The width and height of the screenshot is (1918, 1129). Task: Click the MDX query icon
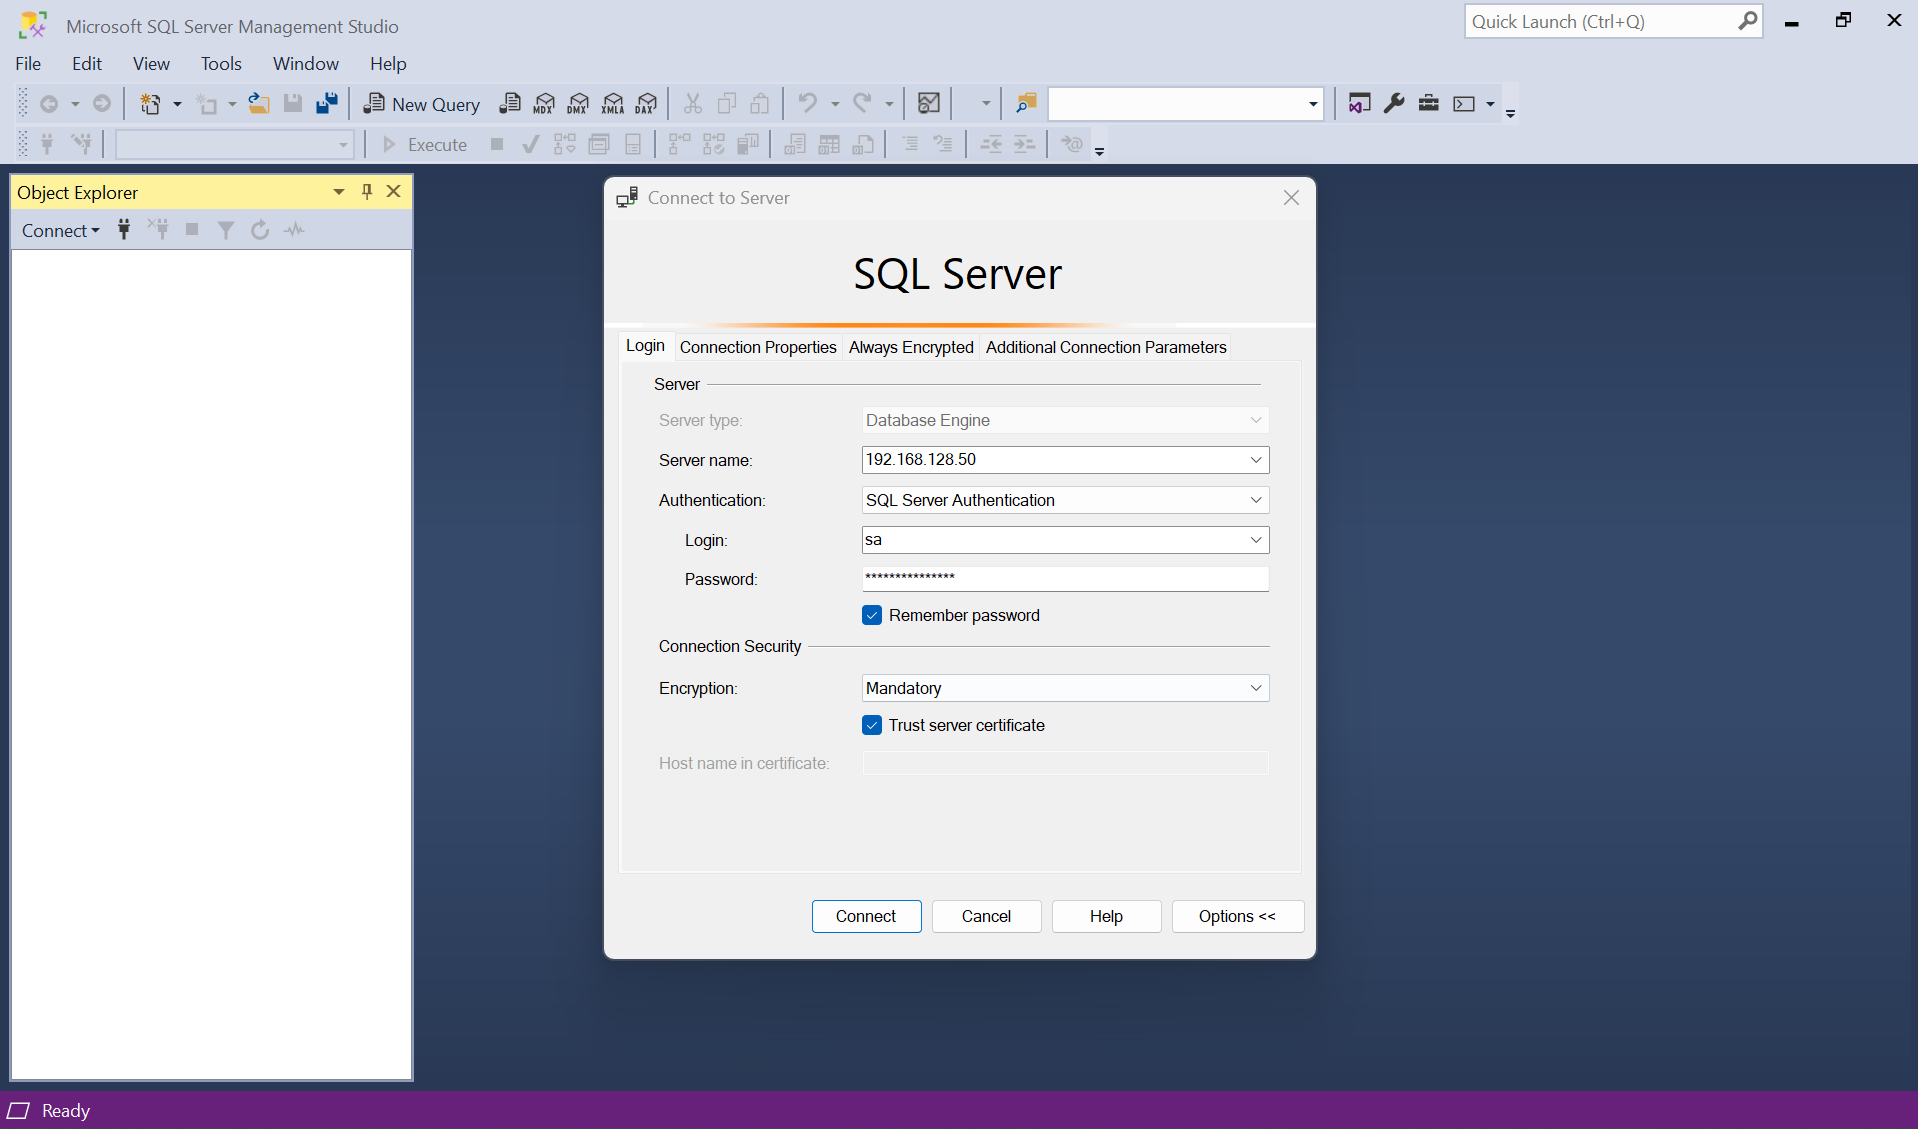[x=544, y=104]
